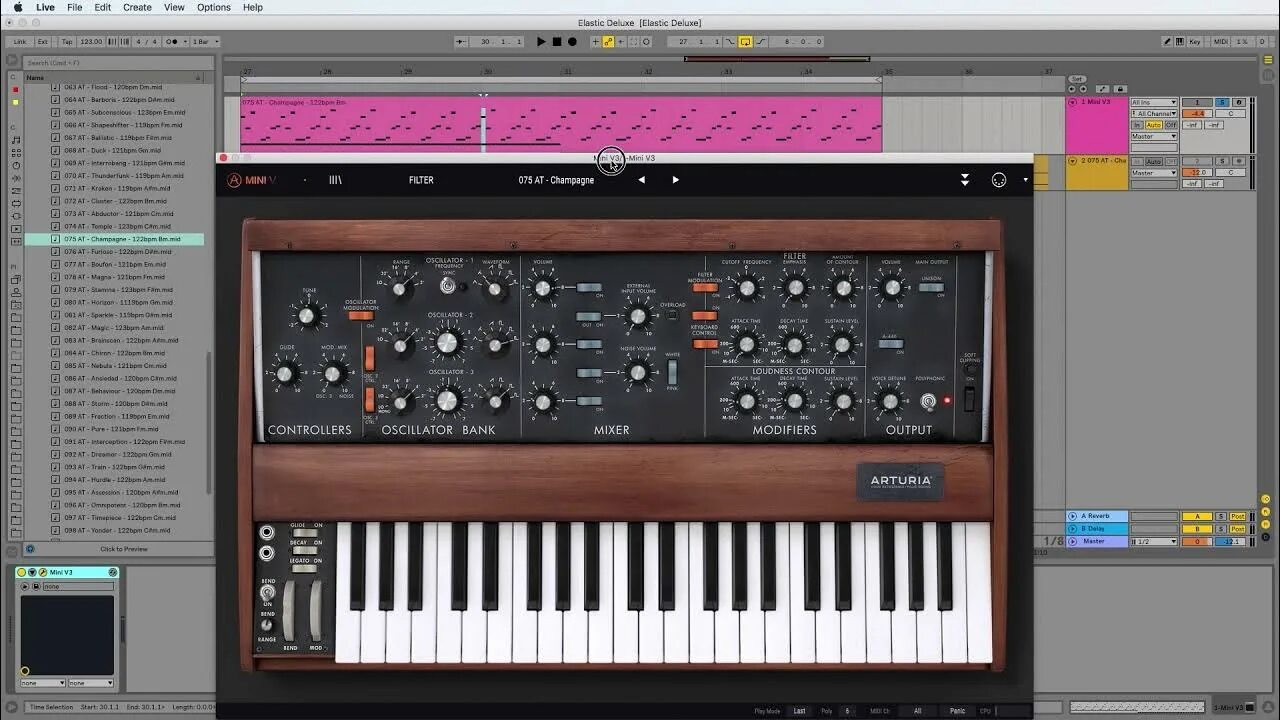Toggle the metronome button
Viewport: 1280px width, 720px height.
174,42
